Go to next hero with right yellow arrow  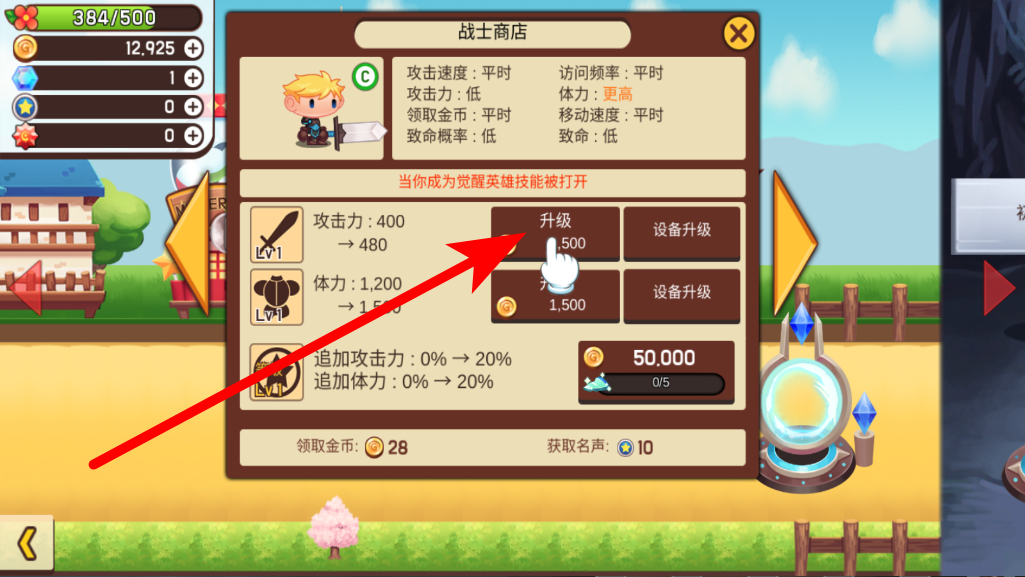(x=795, y=244)
